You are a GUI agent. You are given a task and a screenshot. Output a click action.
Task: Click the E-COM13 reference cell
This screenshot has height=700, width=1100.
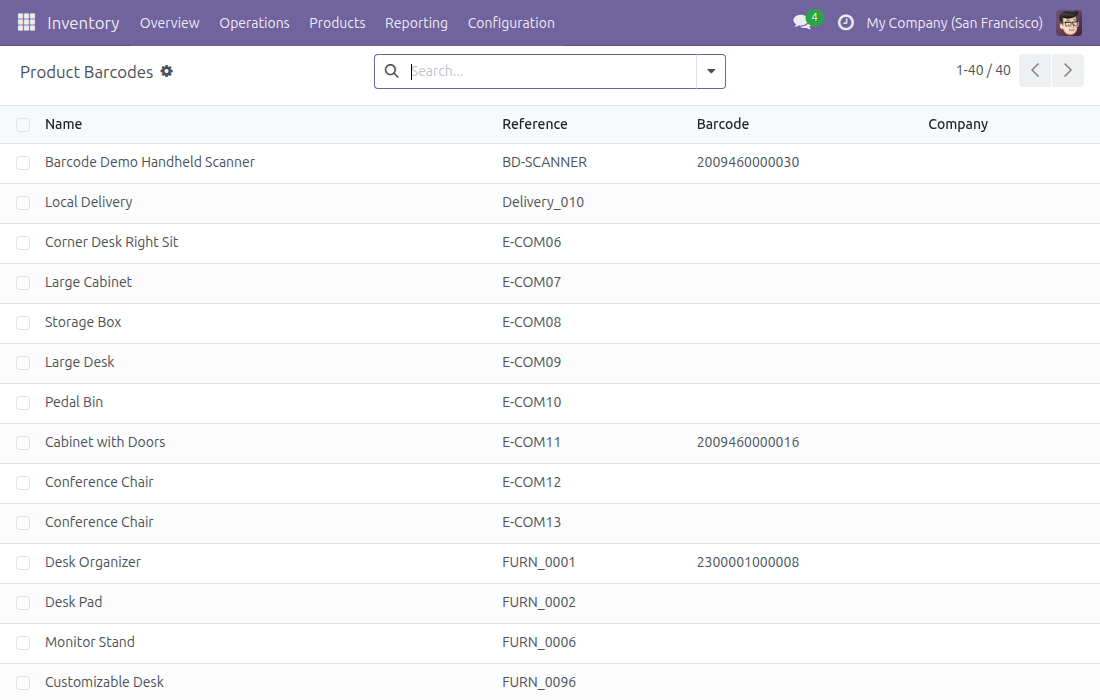[x=532, y=522]
